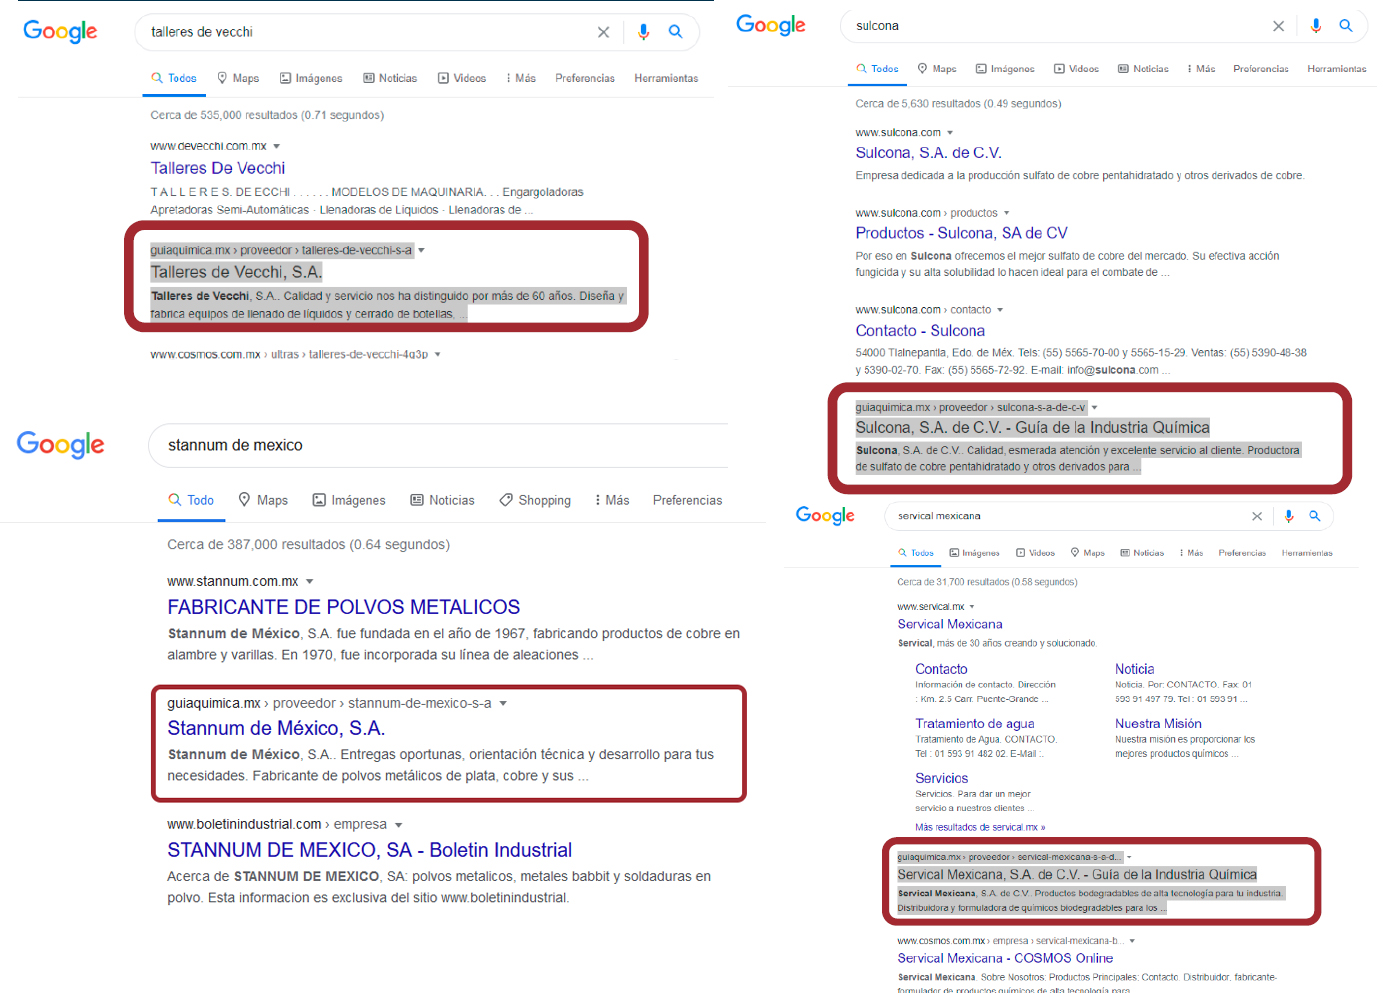This screenshot has width=1396, height=993.
Task: Click microphone icon in "servical mexicana" search bar
Action: click(x=1289, y=516)
